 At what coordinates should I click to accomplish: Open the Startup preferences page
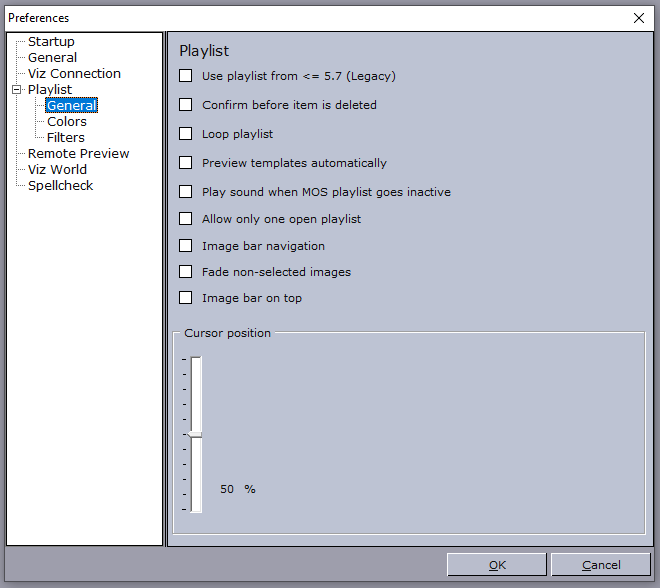click(x=51, y=42)
